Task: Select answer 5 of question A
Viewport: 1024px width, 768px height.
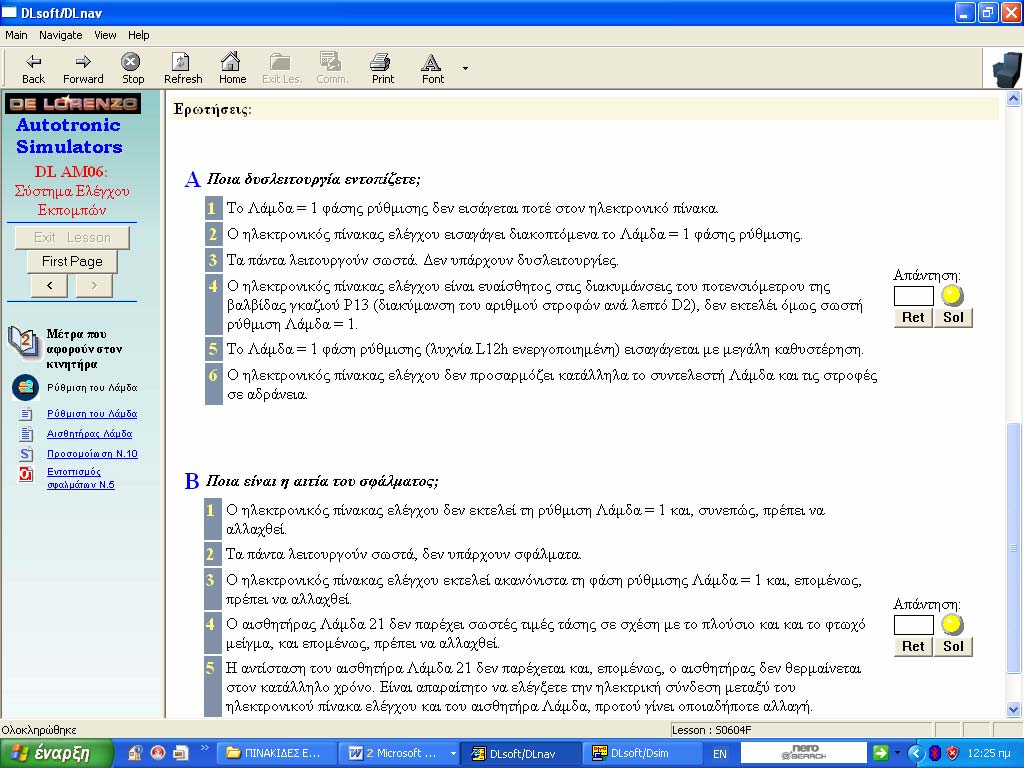Action: tap(213, 349)
